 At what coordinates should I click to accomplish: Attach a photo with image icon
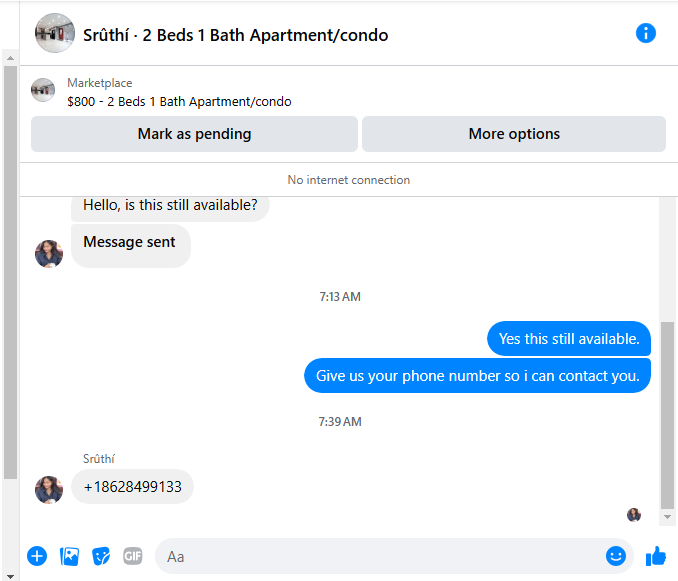click(x=69, y=556)
